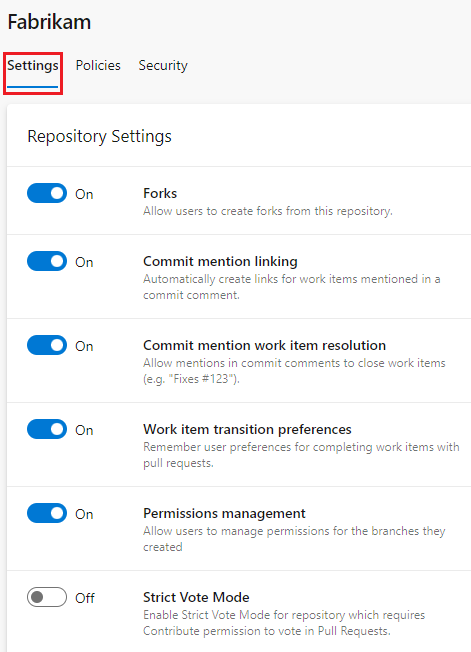
Task: Click Work item transition preferences label
Action: 247,430
